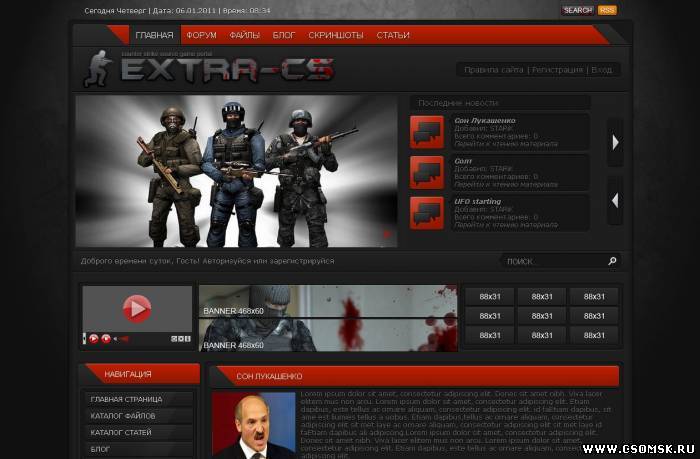The width and height of the screenshot is (700, 459).
Task: Click the EXTRA-CS site logo
Action: [x=227, y=70]
